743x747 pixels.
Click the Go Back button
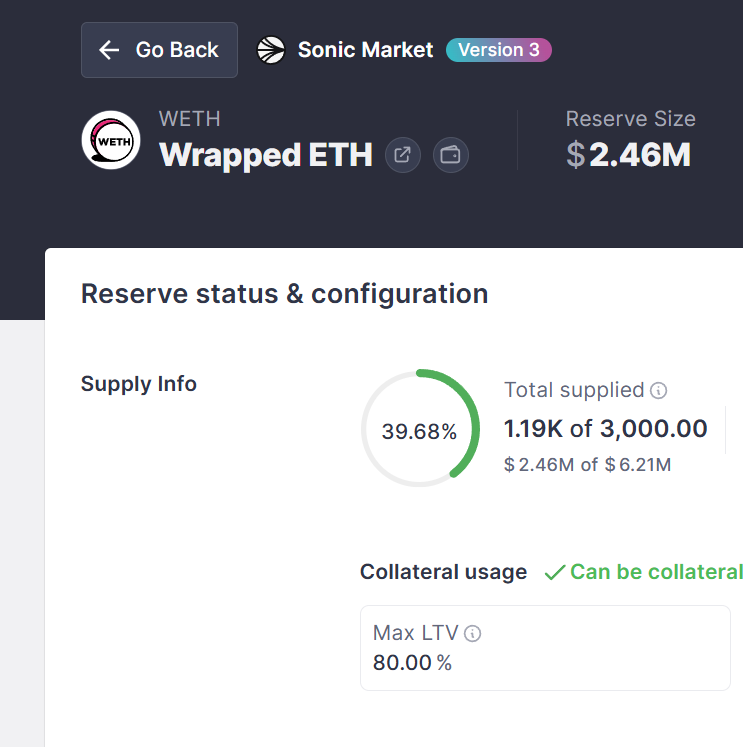[159, 50]
